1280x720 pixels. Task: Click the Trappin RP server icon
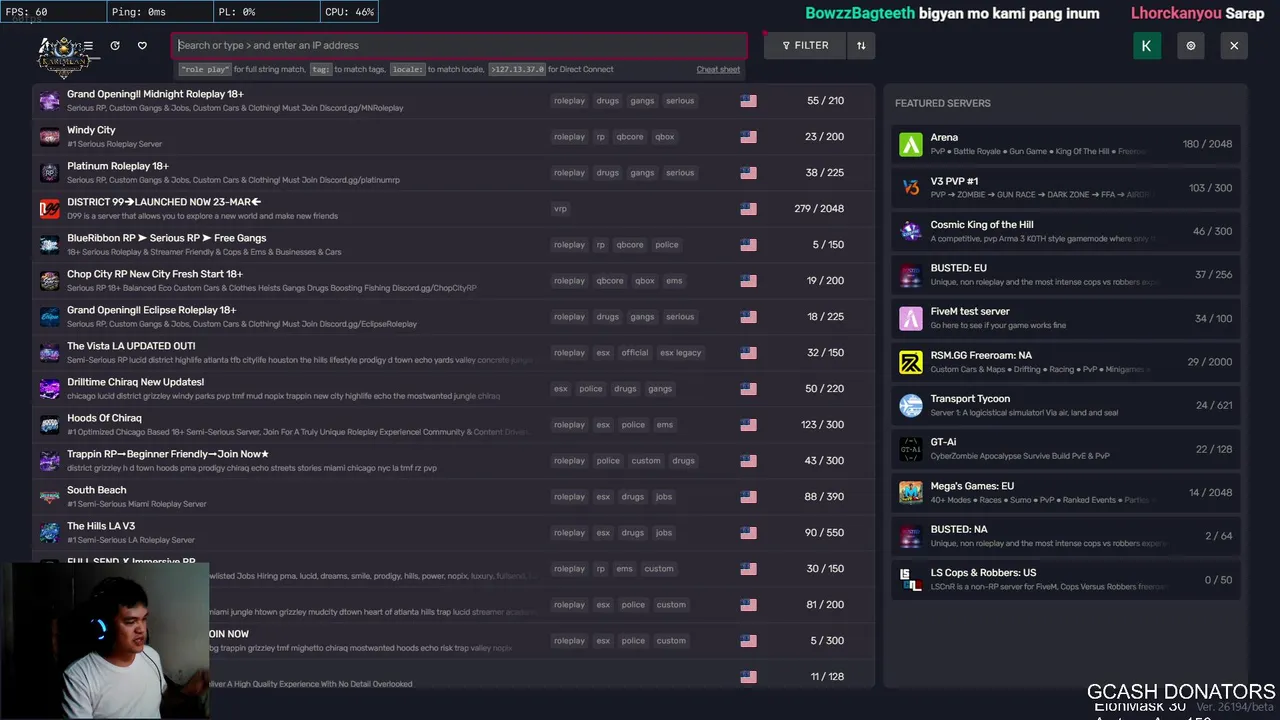pos(49,461)
